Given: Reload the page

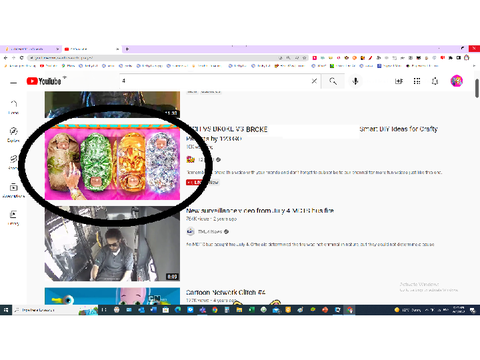Looking at the screenshot, I should (x=22, y=58).
